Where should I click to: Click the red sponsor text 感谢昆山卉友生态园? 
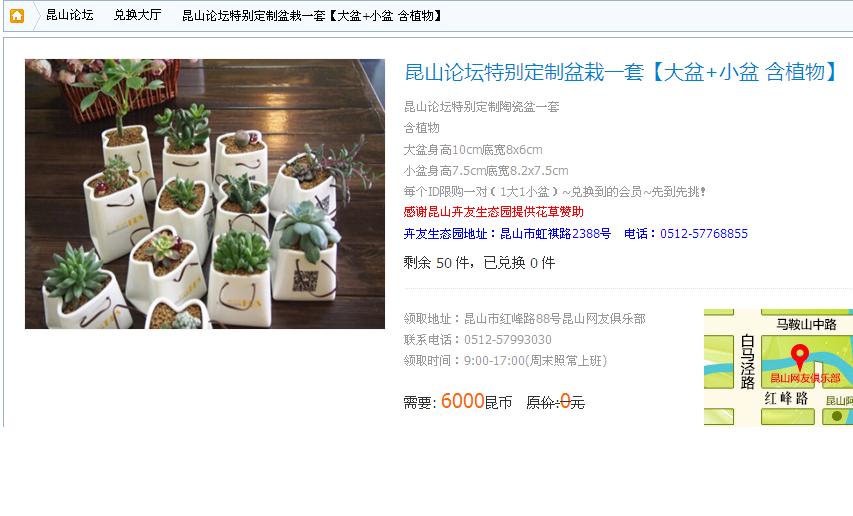(493, 212)
